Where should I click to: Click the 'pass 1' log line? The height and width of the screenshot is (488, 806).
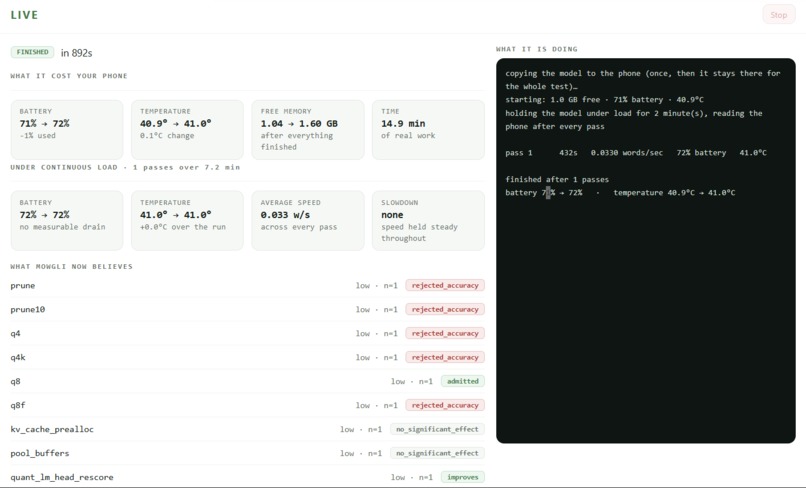636,153
